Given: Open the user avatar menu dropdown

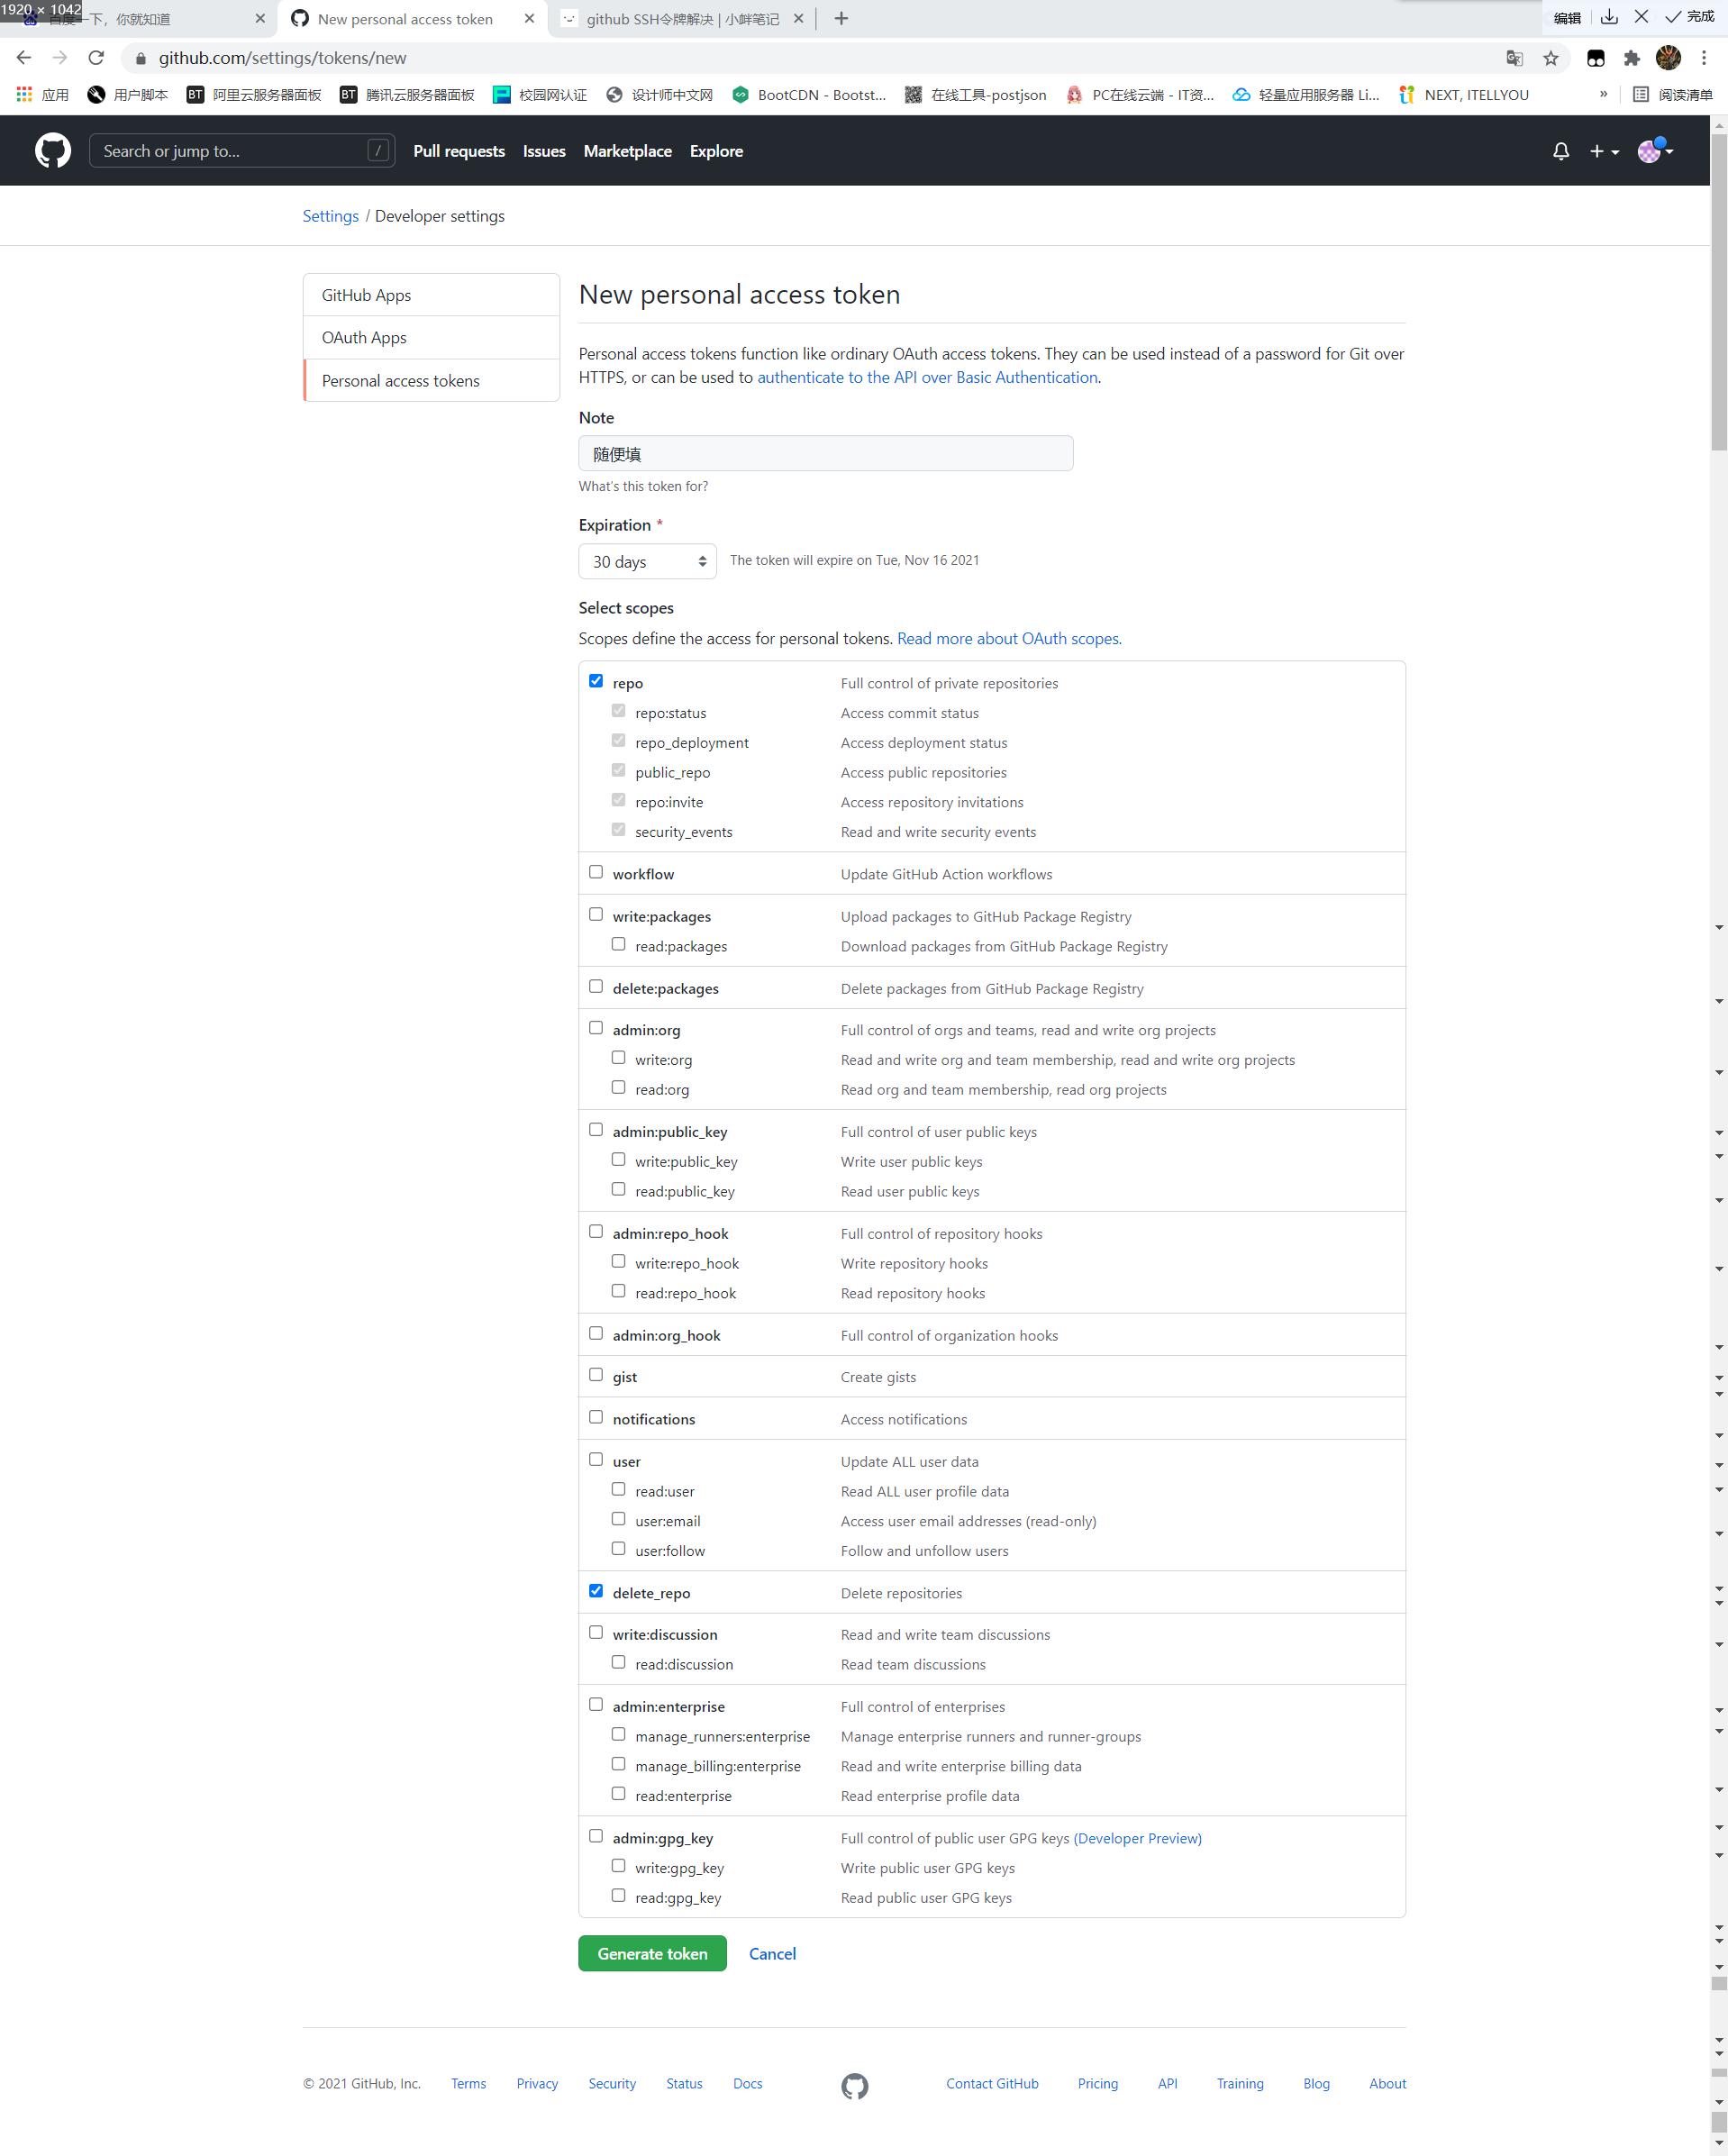Looking at the screenshot, I should 1655,151.
